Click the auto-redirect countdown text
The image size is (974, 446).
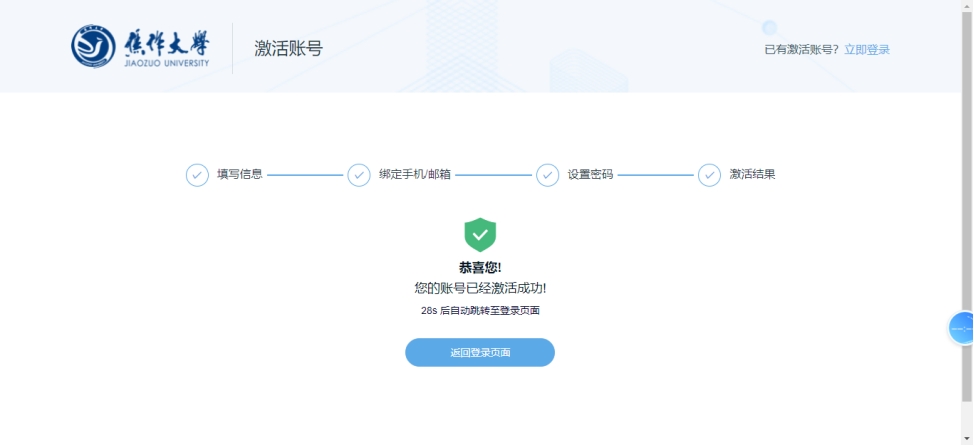click(x=480, y=311)
